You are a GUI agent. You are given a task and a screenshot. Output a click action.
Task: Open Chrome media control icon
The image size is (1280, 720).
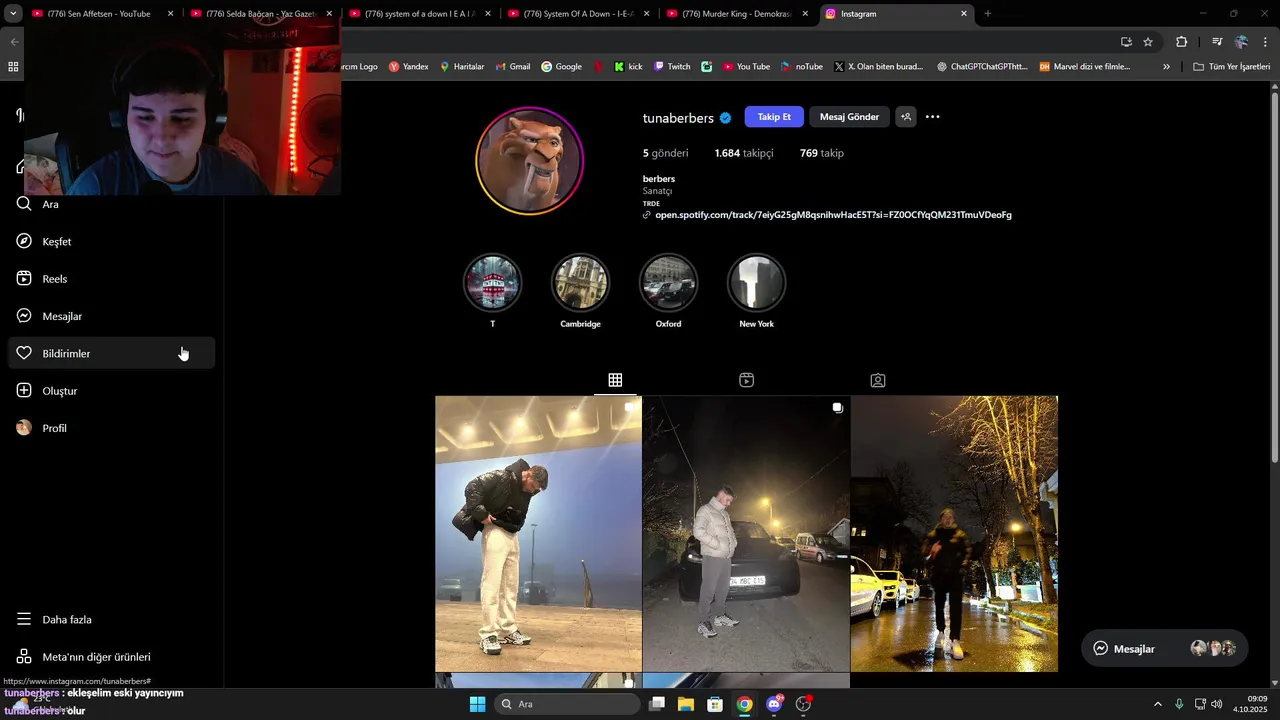click(x=1217, y=42)
